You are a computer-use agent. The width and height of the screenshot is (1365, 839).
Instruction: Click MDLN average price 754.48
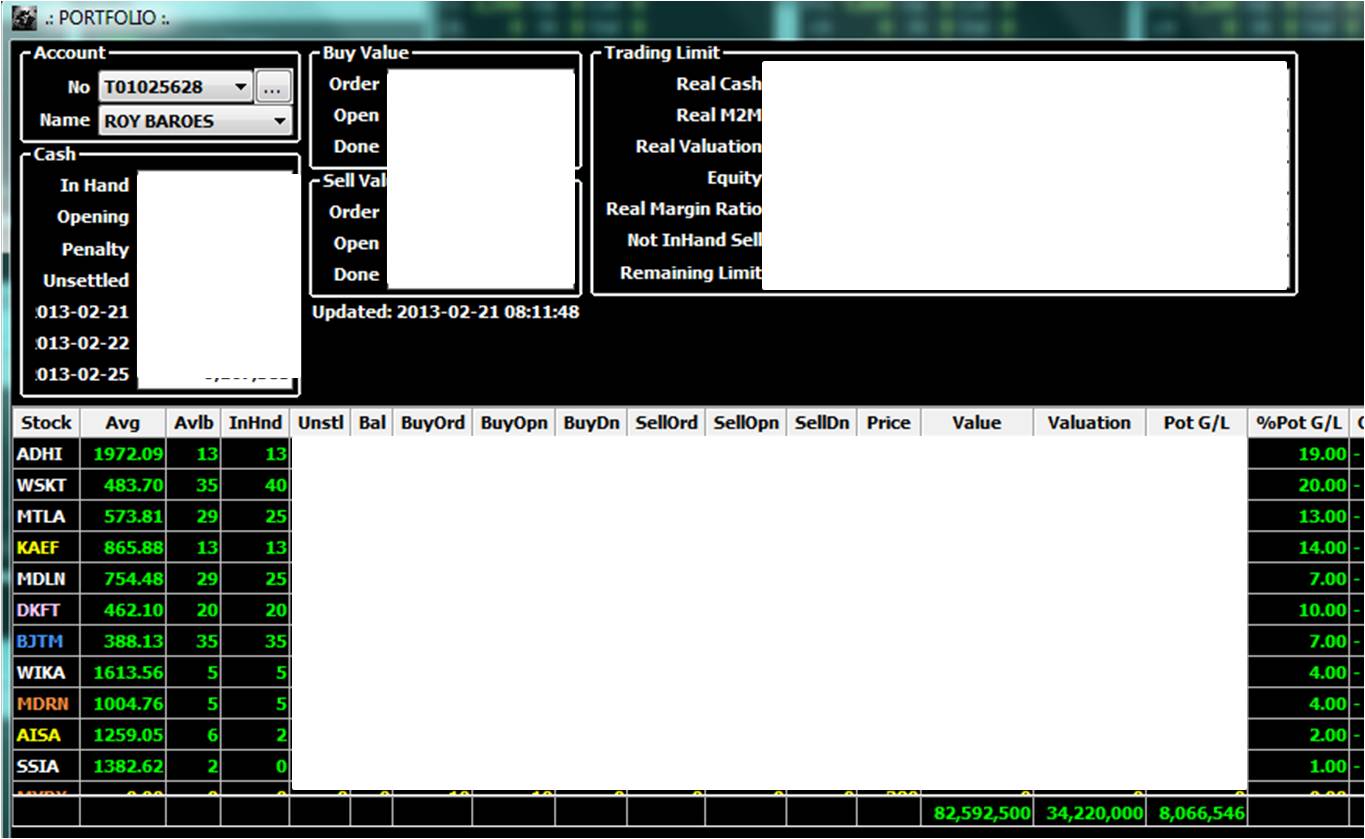click(123, 579)
